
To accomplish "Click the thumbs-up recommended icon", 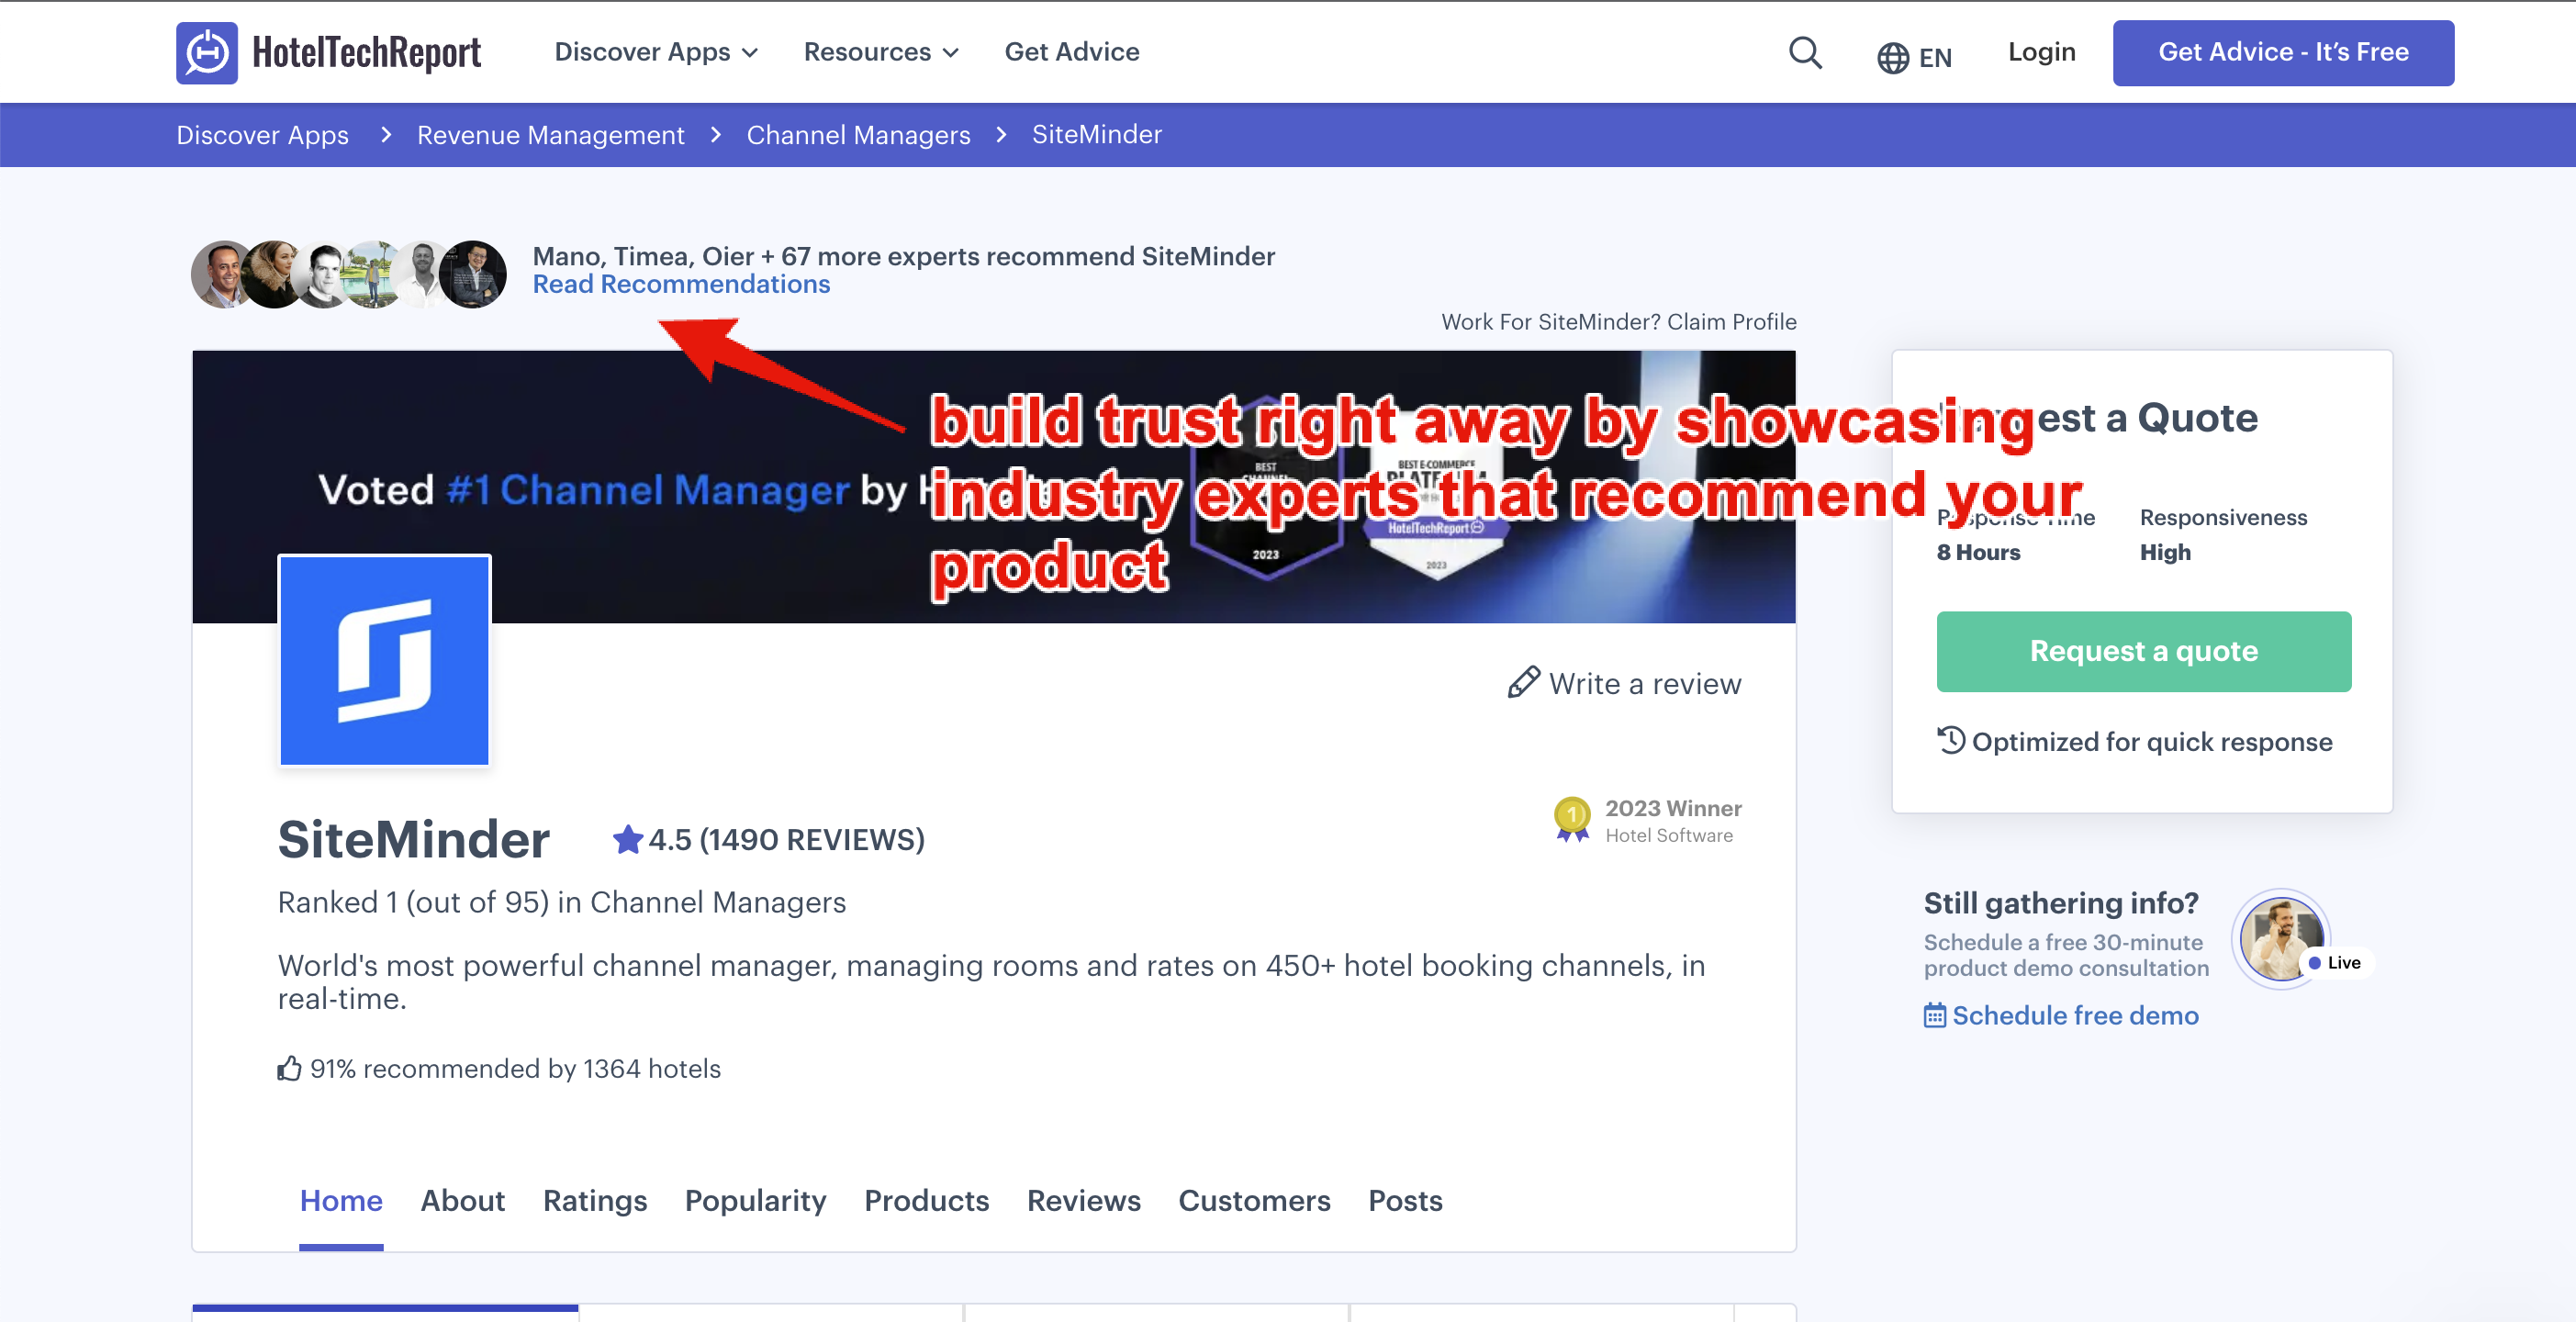I will pos(289,1068).
